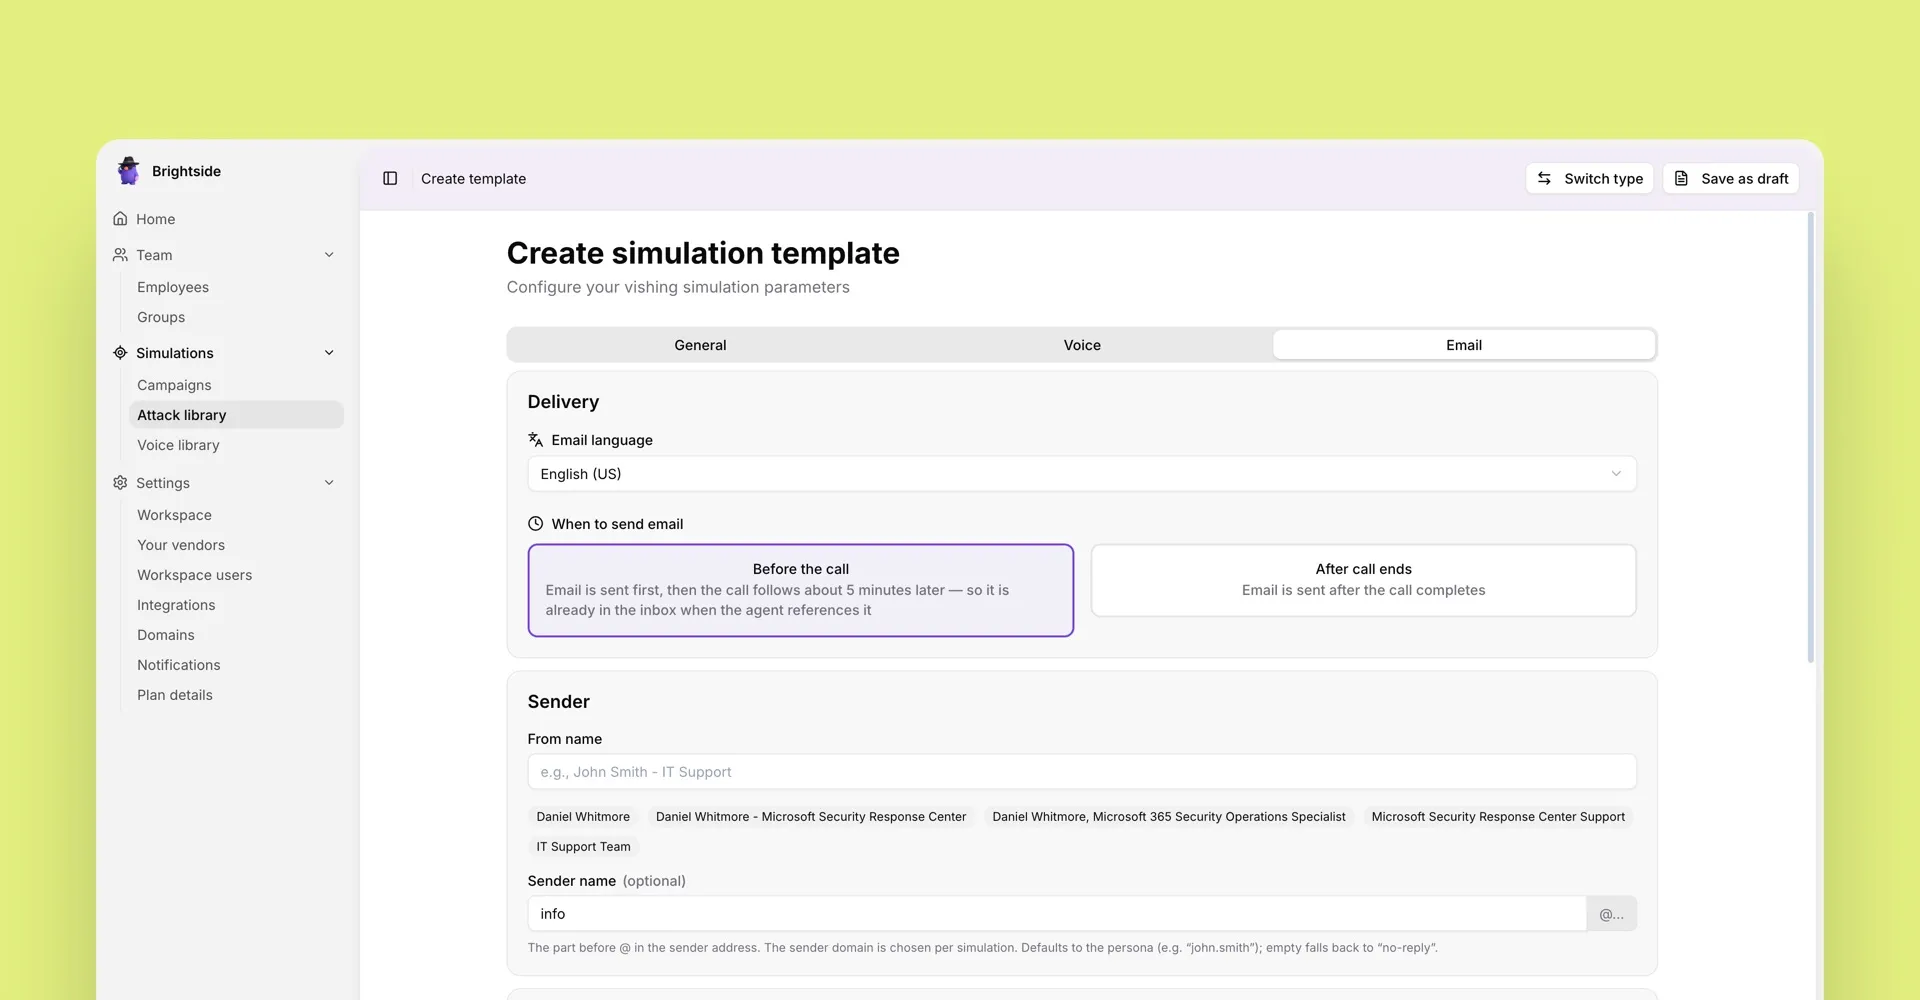This screenshot has width=1920, height=1000.
Task: Switch to the Voice tab
Action: point(1082,345)
